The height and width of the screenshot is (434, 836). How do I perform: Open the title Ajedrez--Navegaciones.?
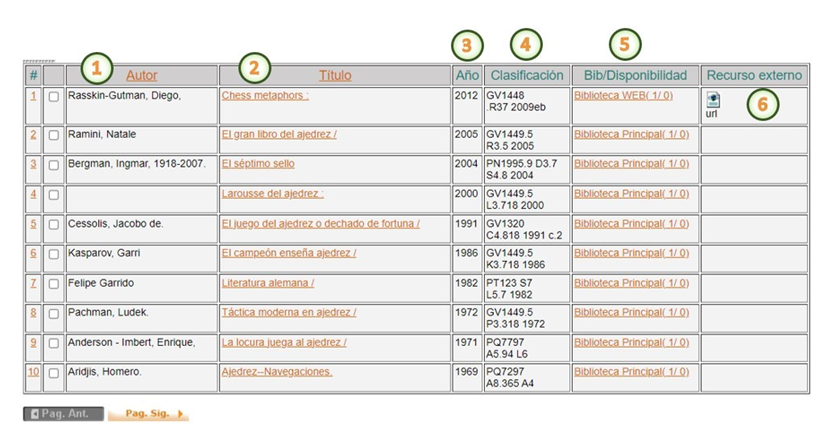pyautogui.click(x=277, y=372)
